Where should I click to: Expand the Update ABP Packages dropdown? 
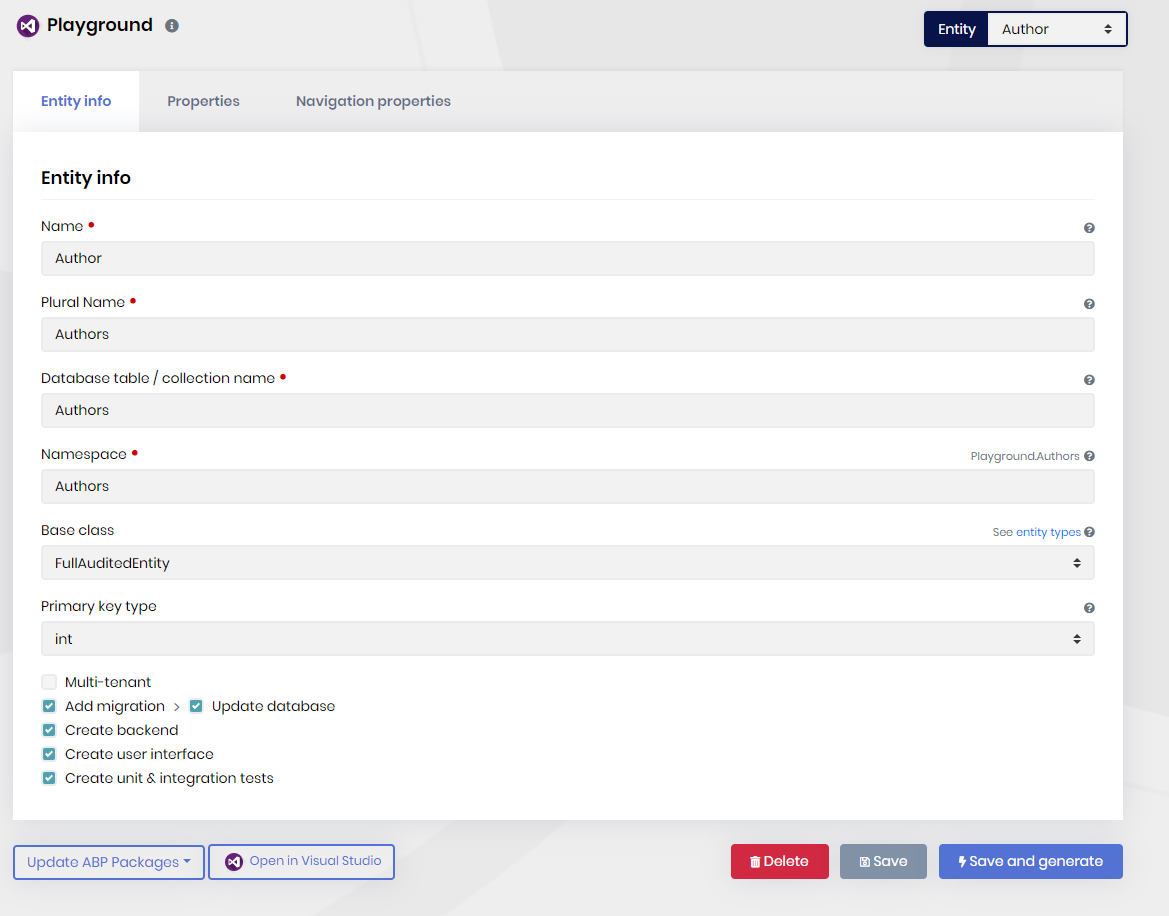pos(108,862)
